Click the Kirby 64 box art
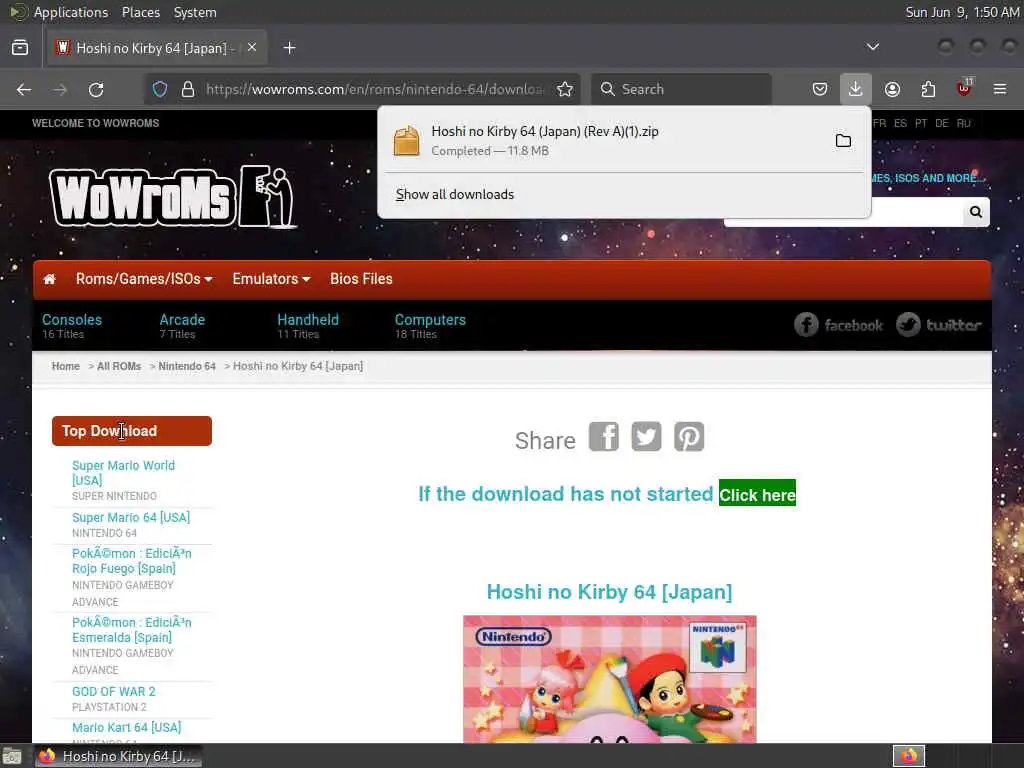This screenshot has height=768, width=1024. tap(609, 679)
